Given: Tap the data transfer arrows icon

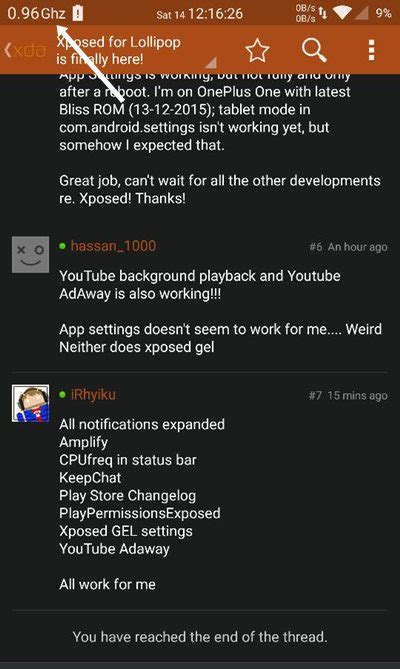Looking at the screenshot, I should [x=323, y=13].
